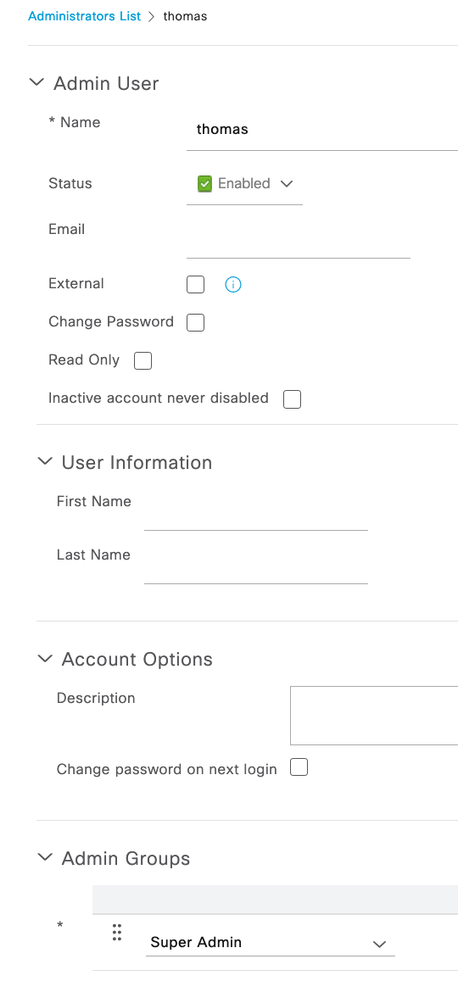Go back to Administrators List
The width and height of the screenshot is (458, 998).
tap(85, 17)
